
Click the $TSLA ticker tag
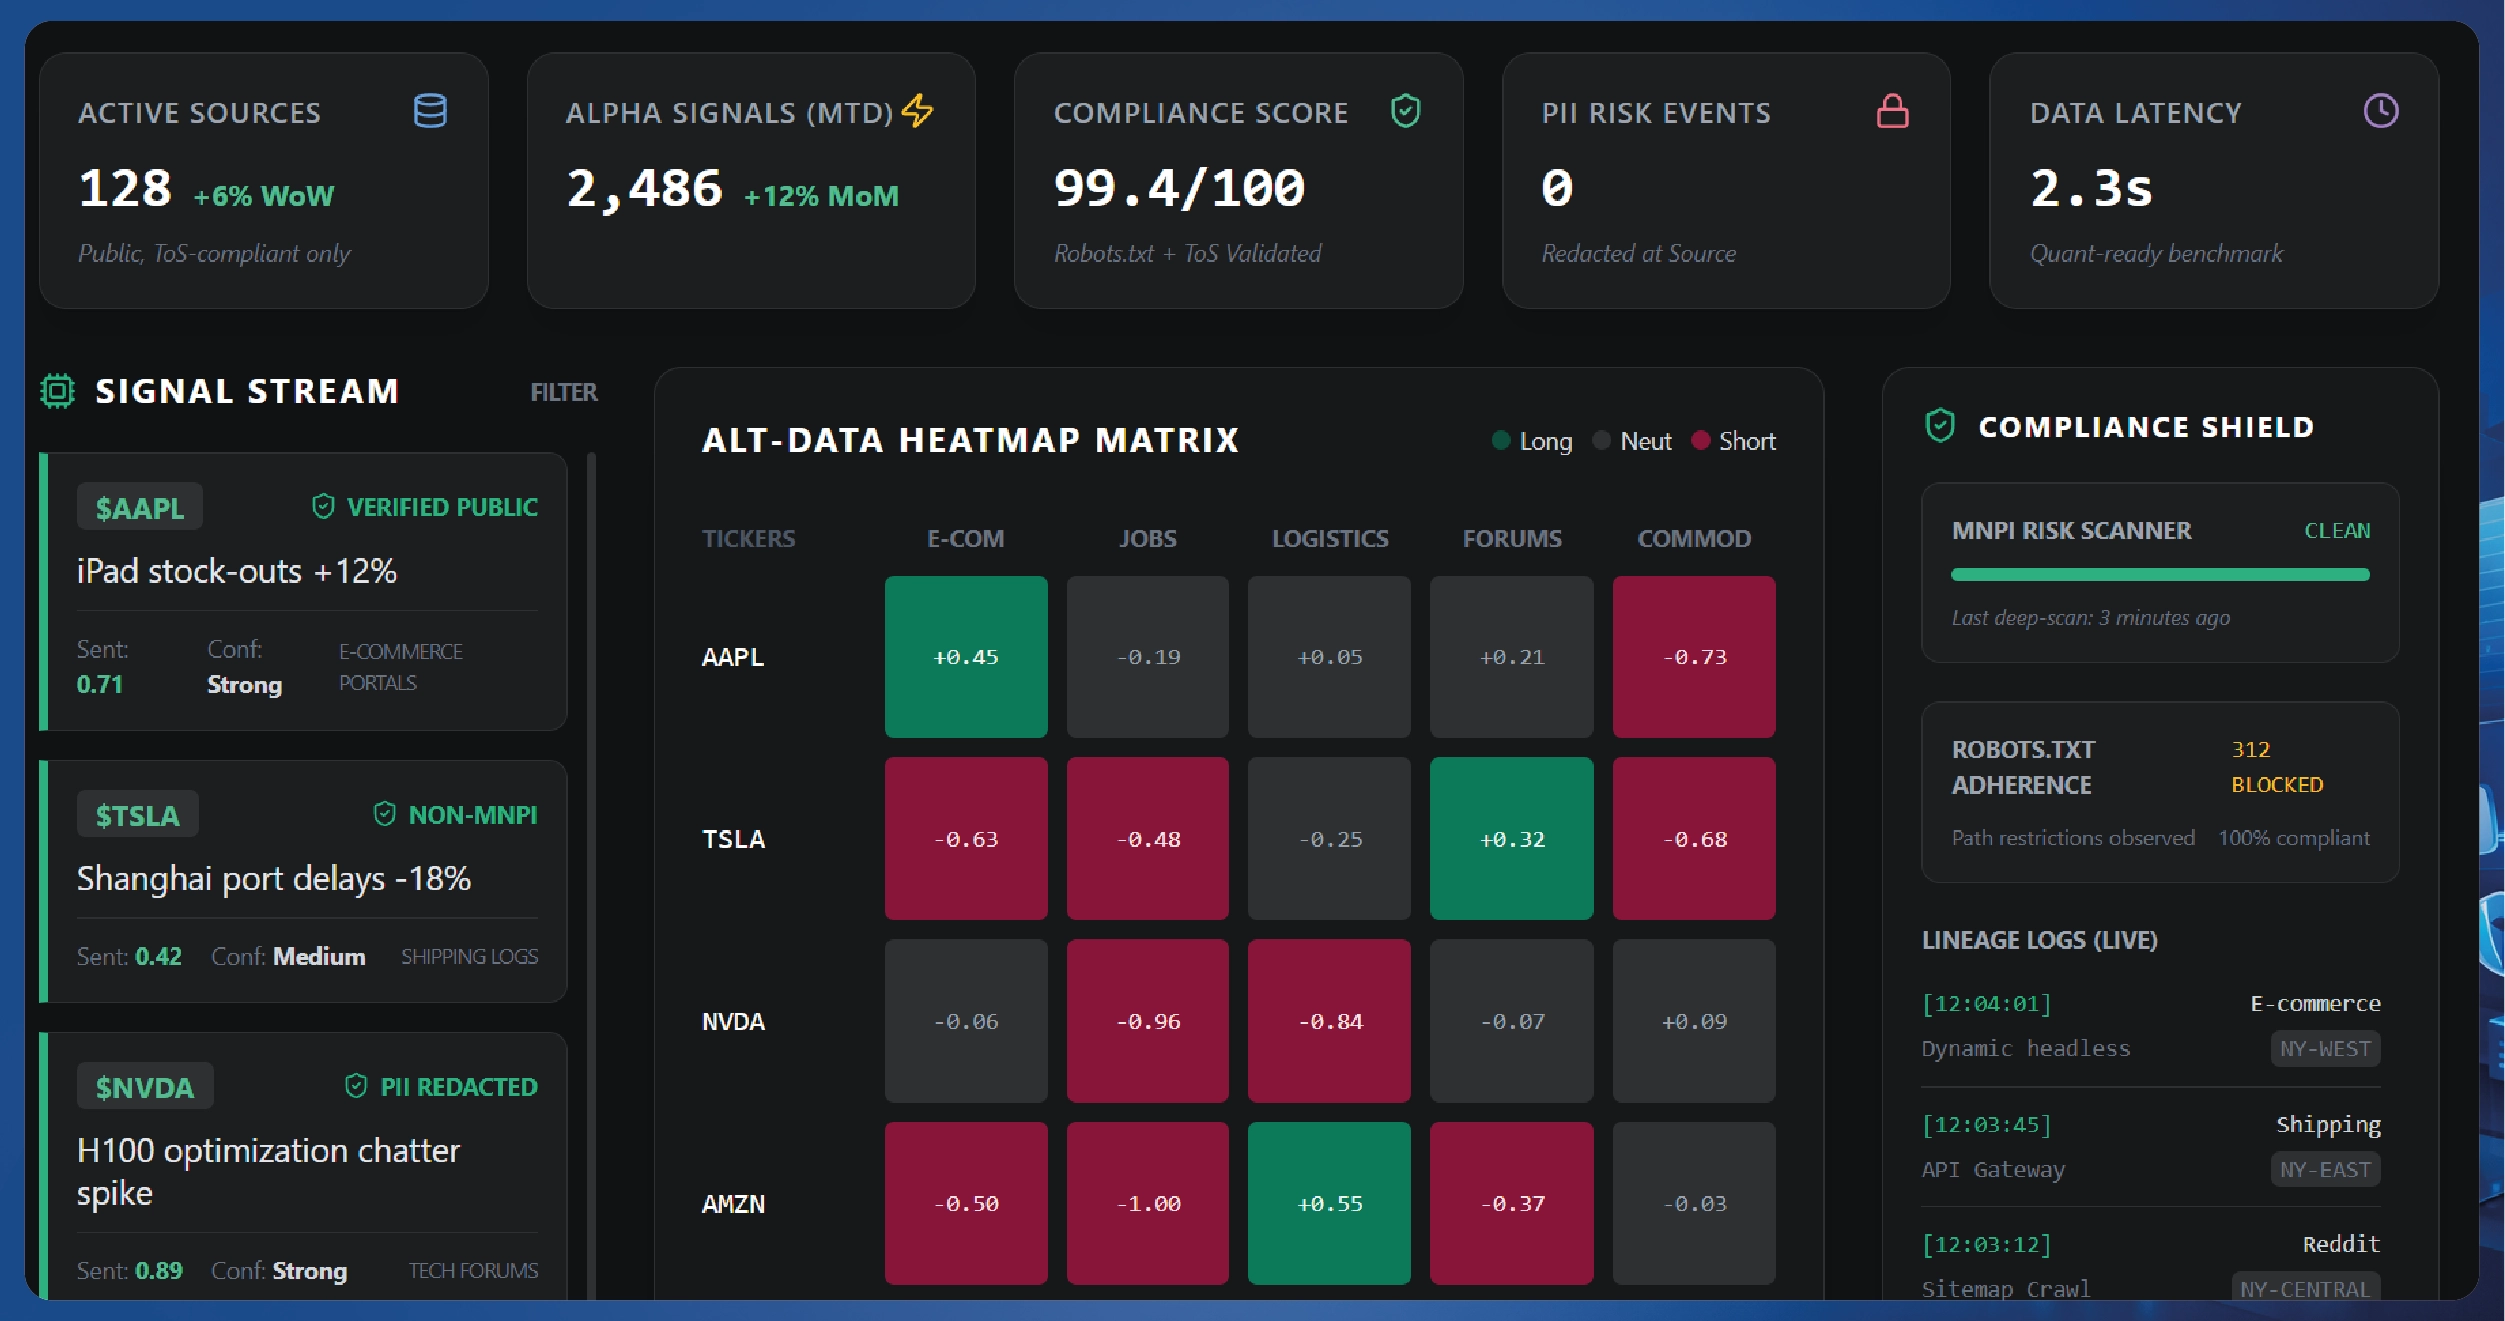tap(138, 815)
